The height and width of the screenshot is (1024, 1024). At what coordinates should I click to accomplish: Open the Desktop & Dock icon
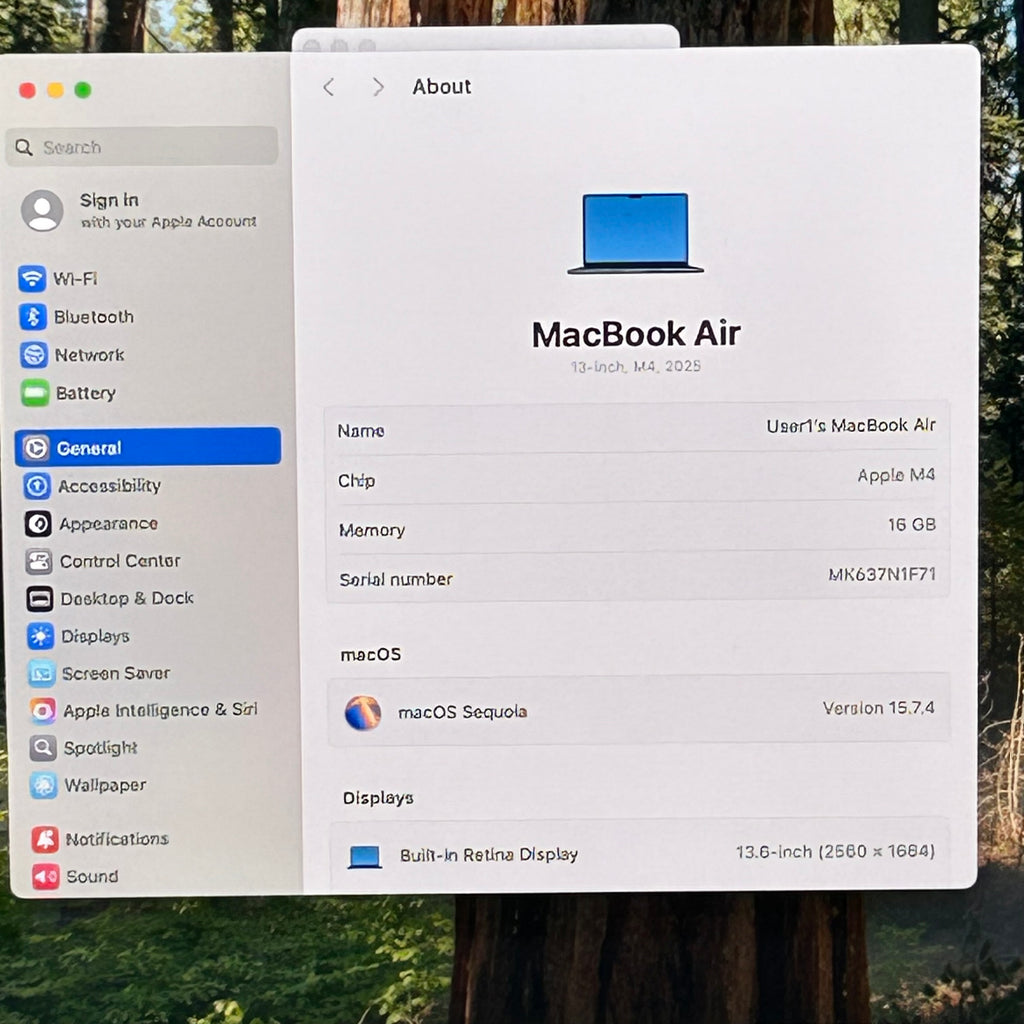[40, 598]
